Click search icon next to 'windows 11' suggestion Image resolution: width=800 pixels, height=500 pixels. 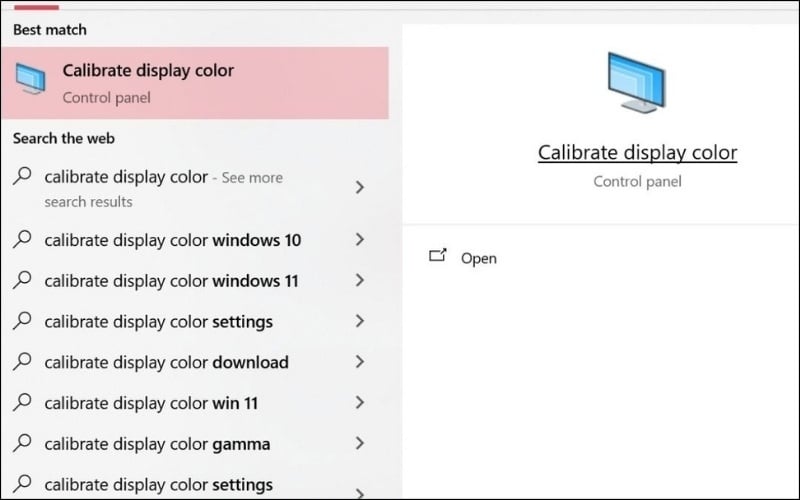pos(22,280)
